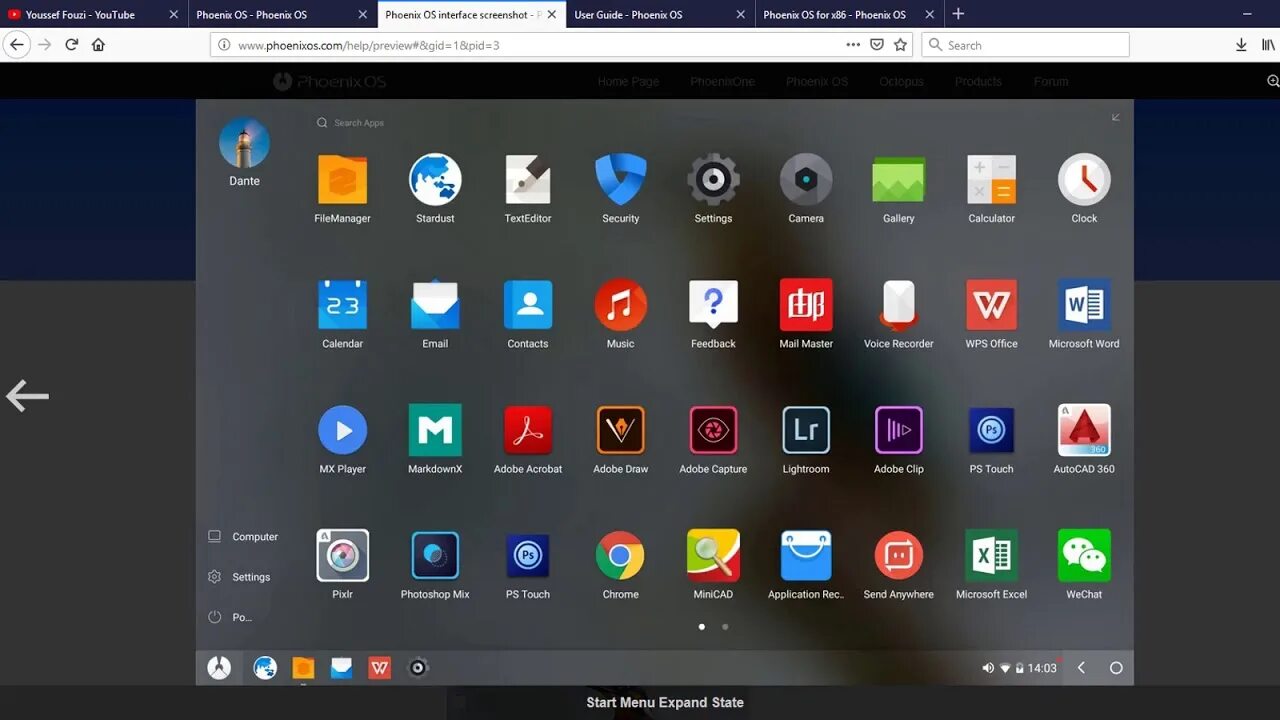Image resolution: width=1280 pixels, height=720 pixels.
Task: Open the Firefox downloads arrow
Action: (1241, 45)
